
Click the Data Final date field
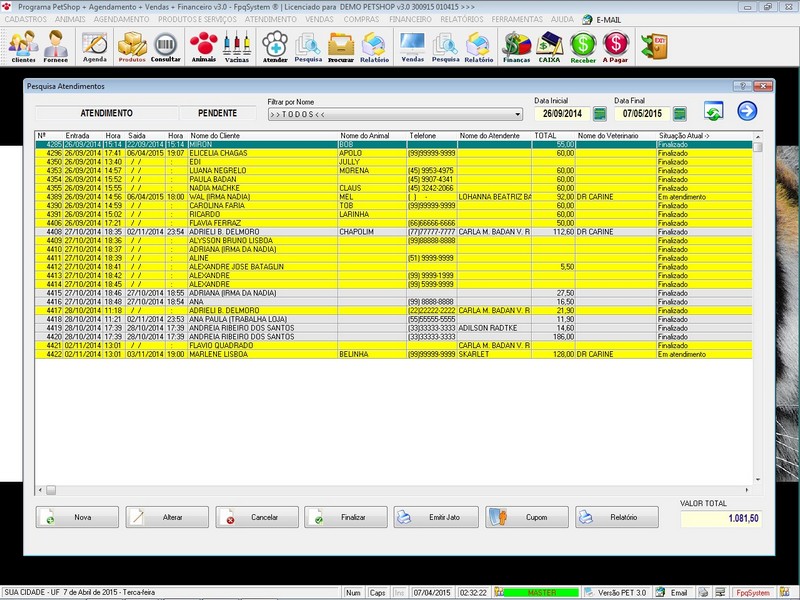[x=642, y=113]
